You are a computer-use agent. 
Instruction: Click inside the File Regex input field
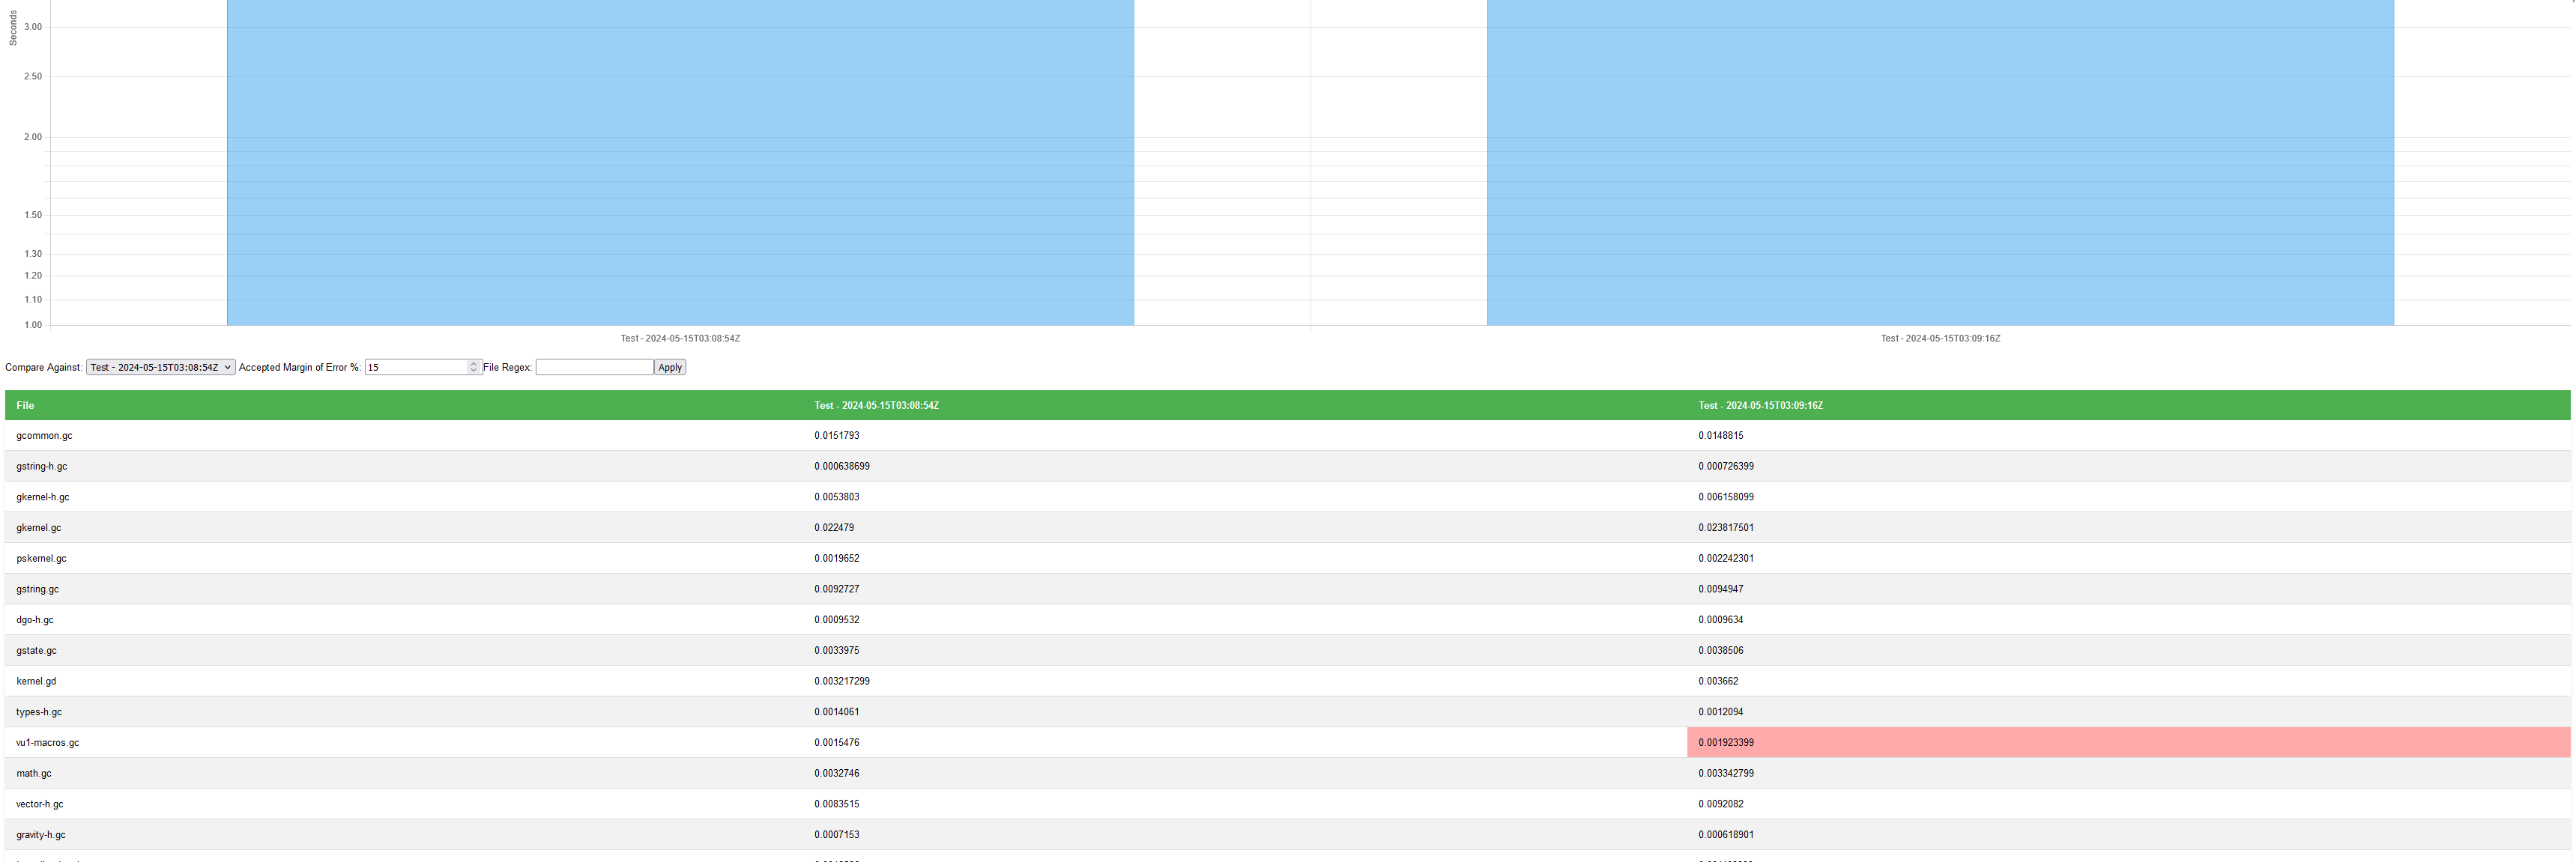click(x=594, y=367)
